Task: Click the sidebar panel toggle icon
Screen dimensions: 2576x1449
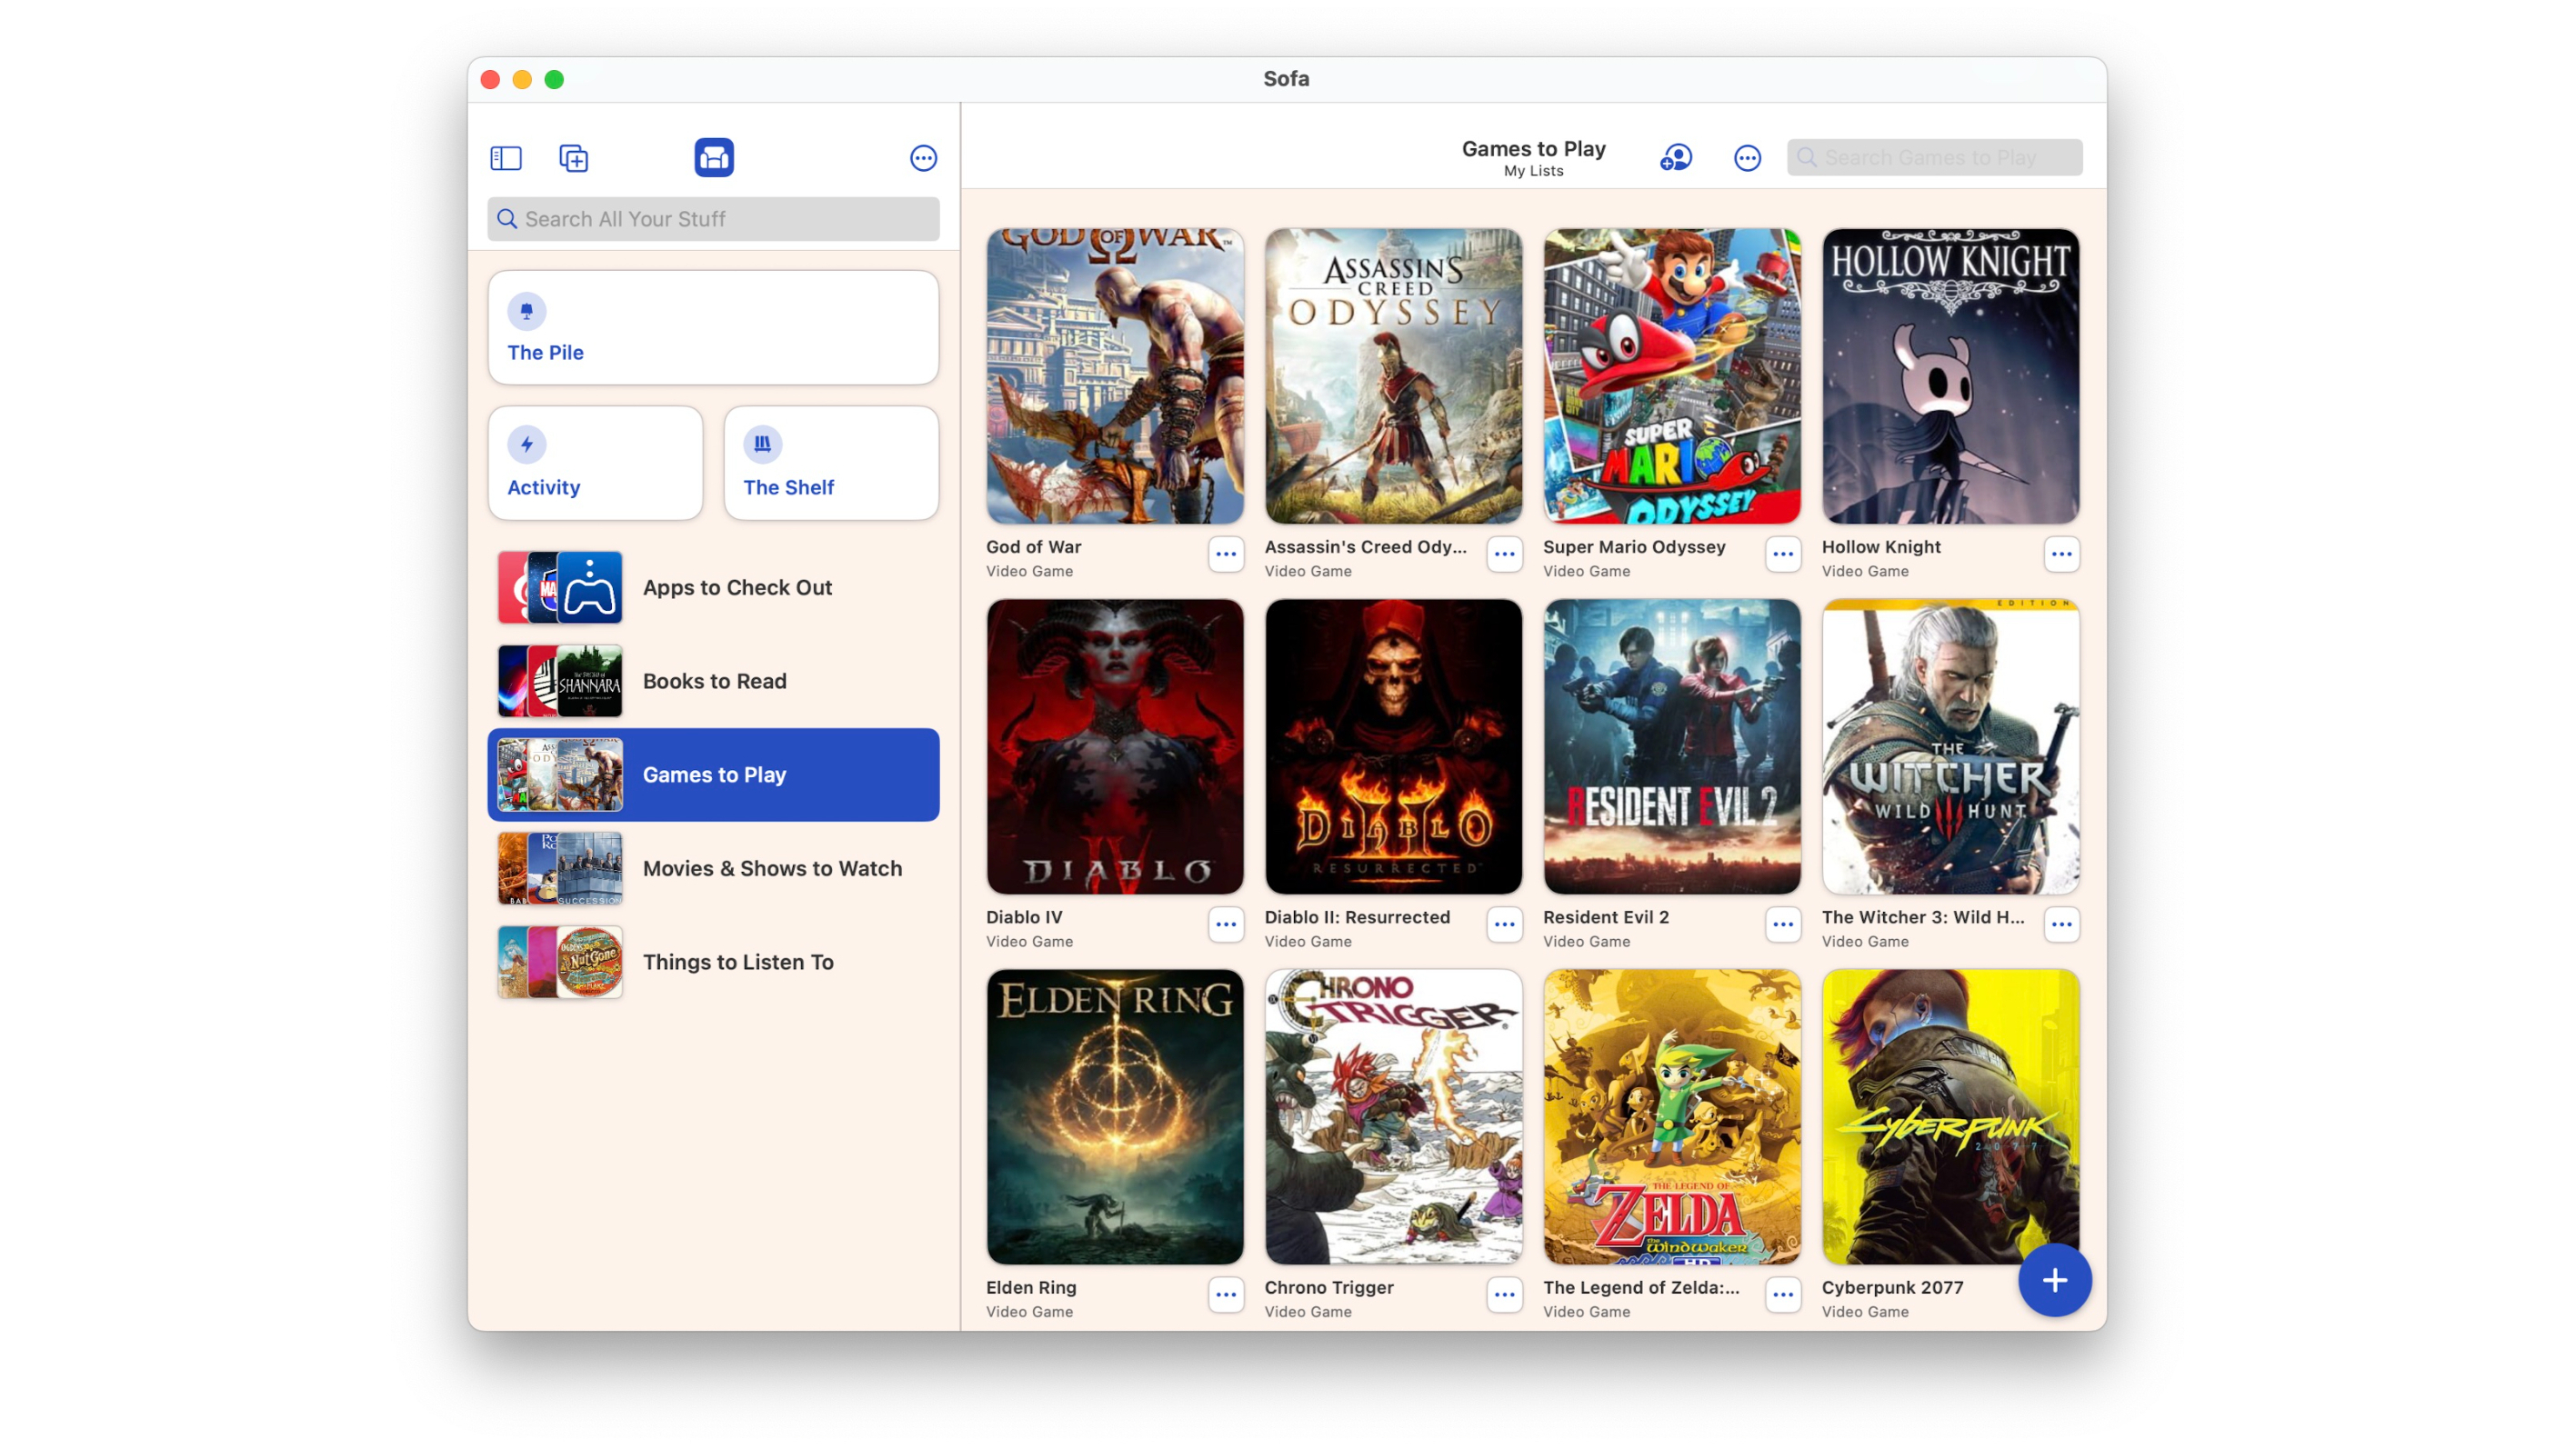Action: click(505, 157)
